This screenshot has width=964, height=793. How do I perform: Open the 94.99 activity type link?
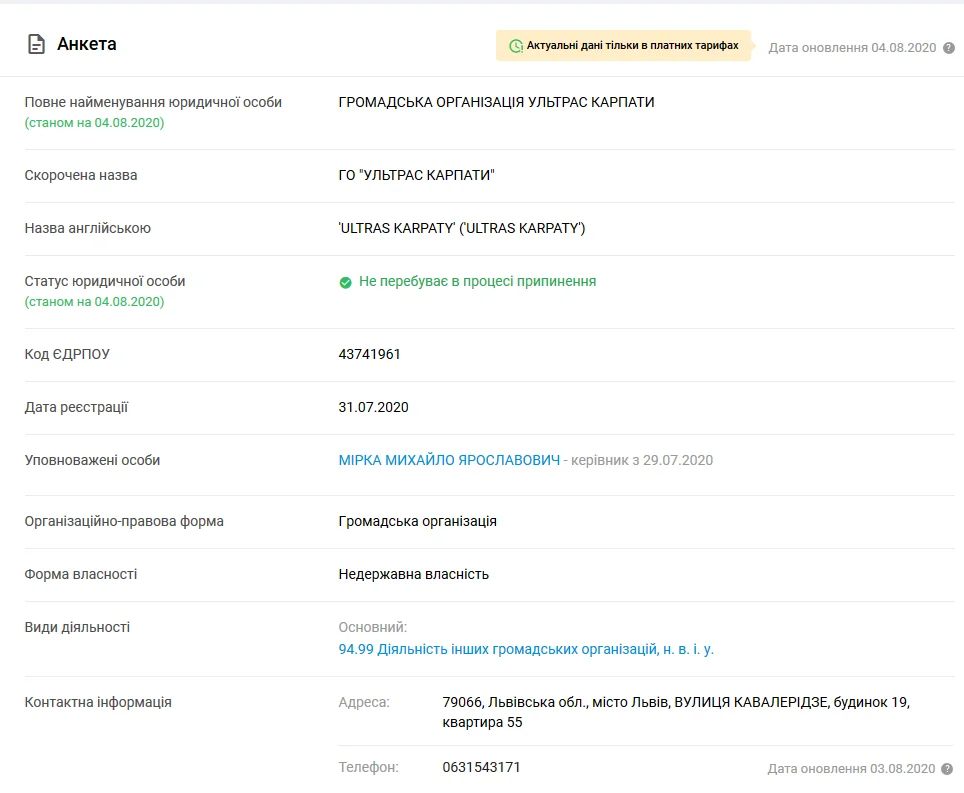click(x=526, y=649)
